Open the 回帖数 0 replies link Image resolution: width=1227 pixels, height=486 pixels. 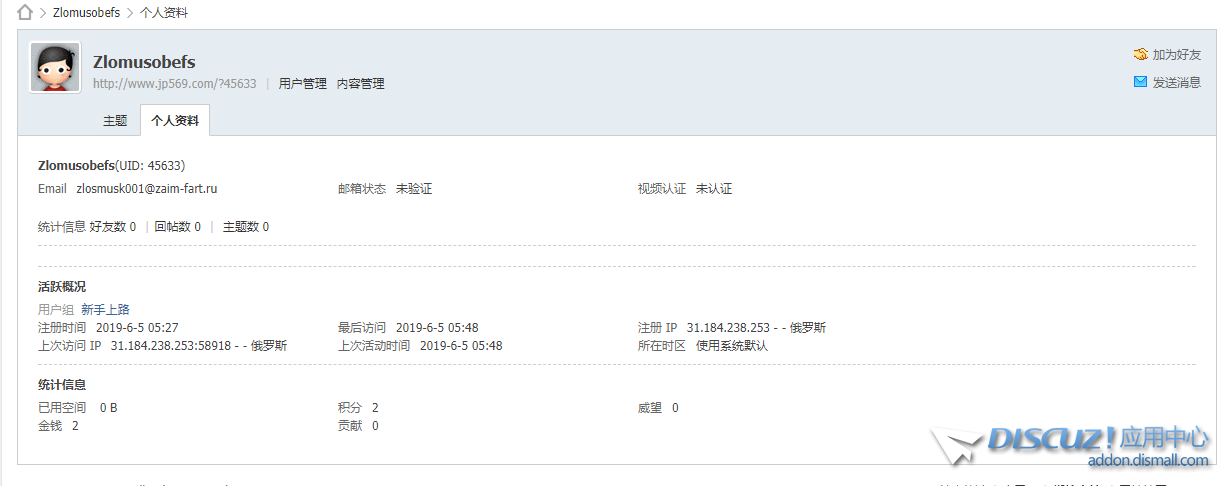tap(177, 227)
